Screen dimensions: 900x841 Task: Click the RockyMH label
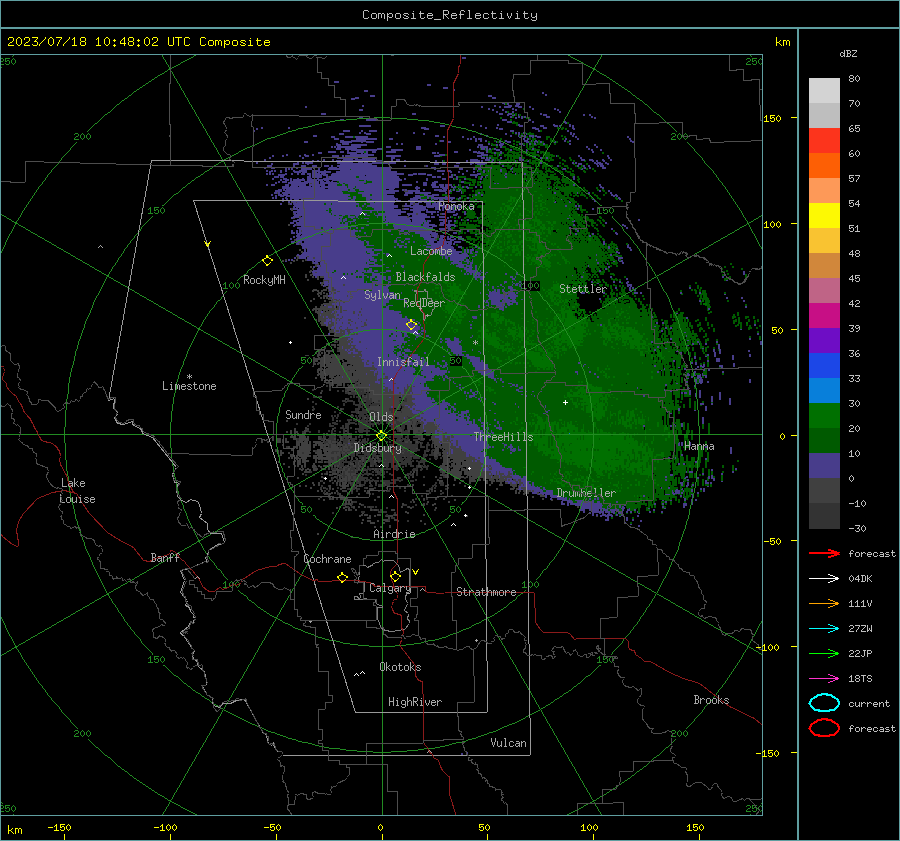(x=264, y=280)
